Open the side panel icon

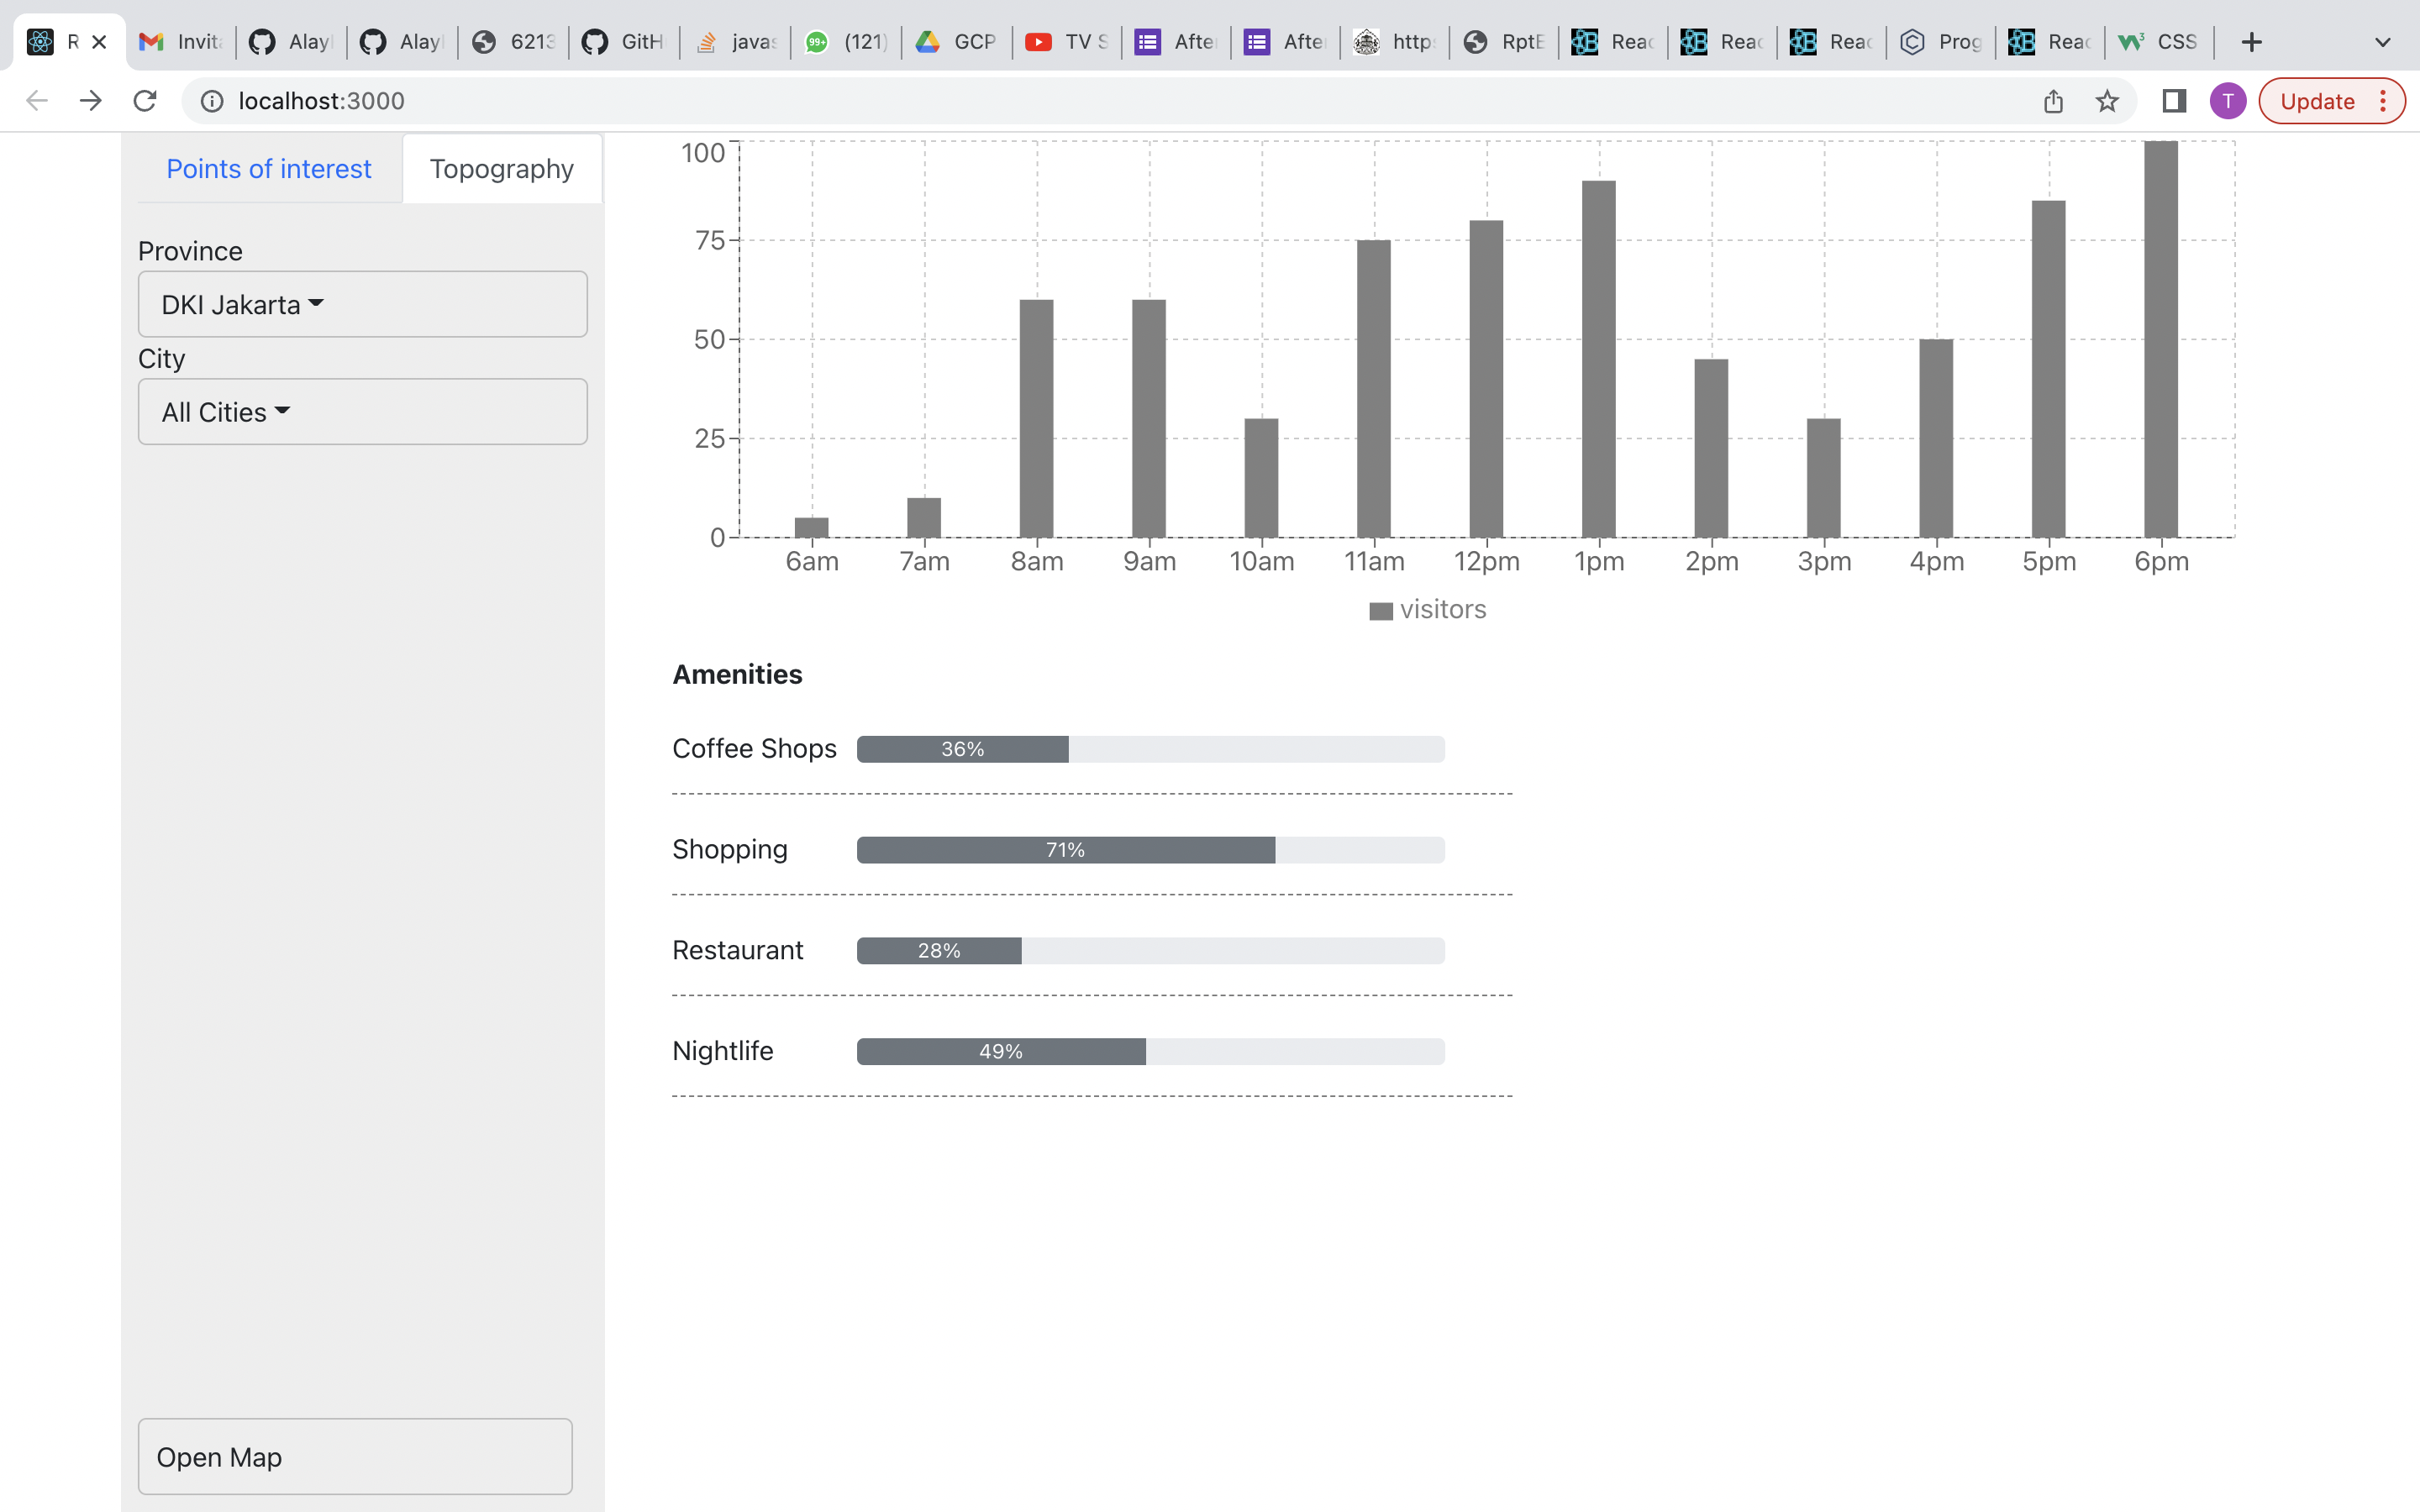[2173, 101]
